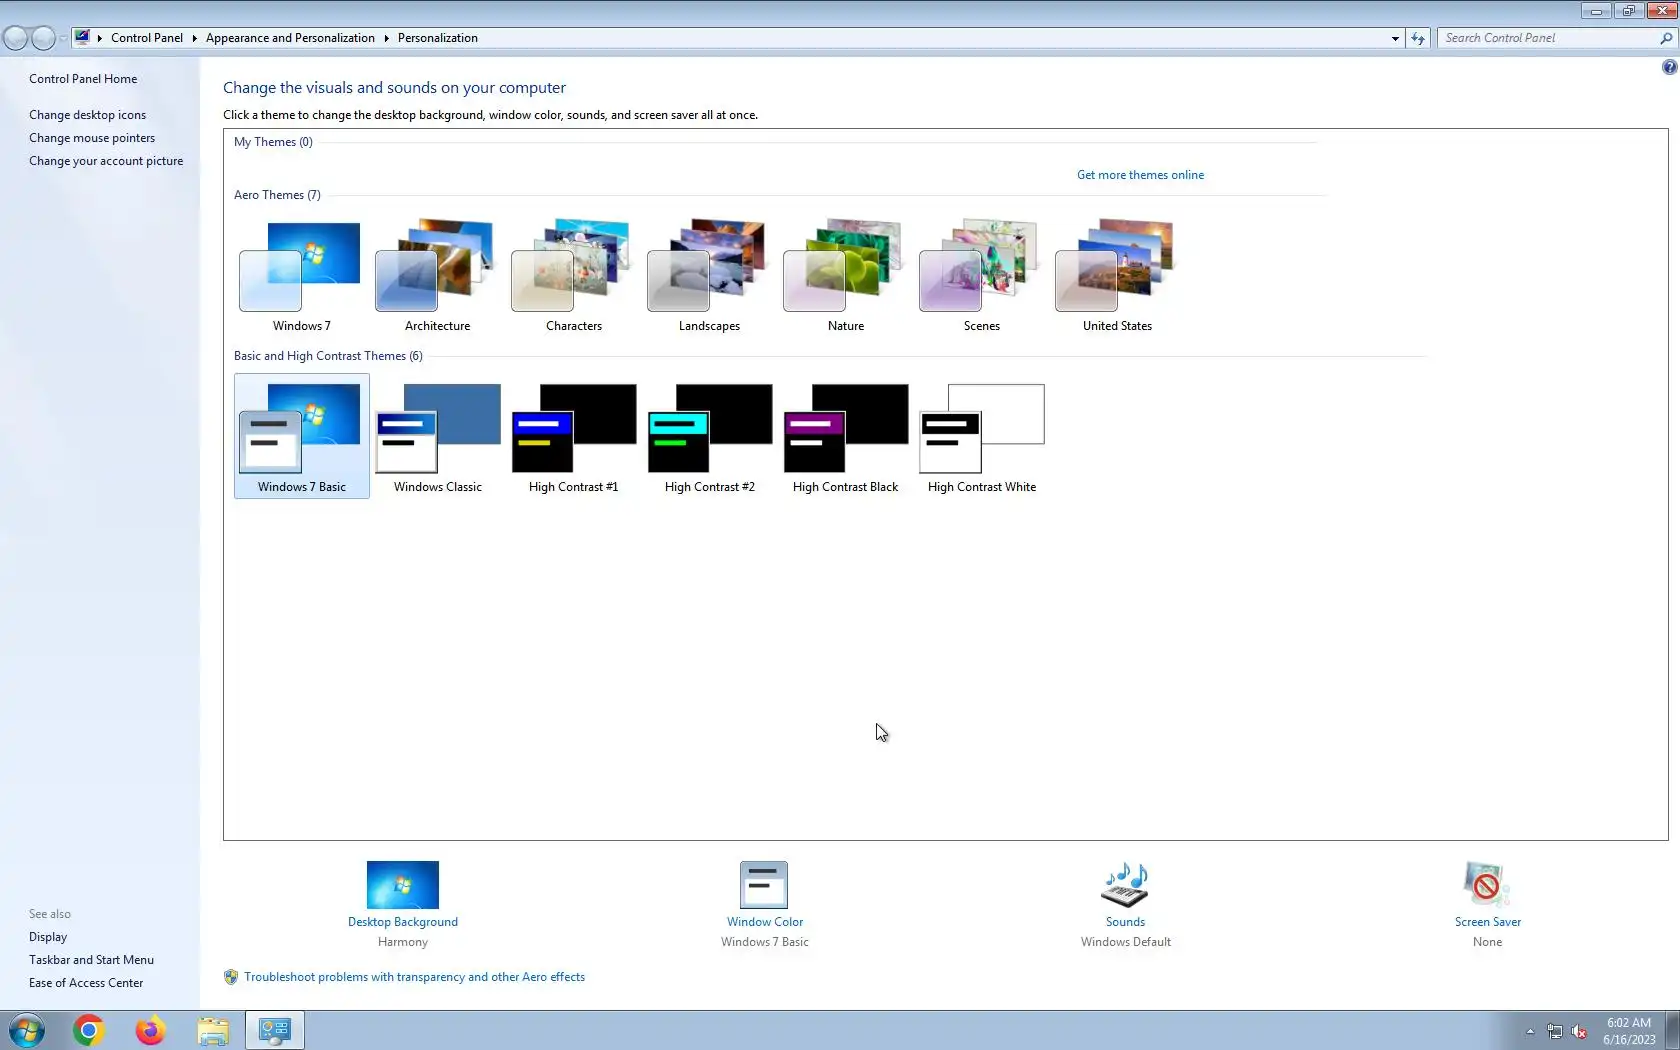This screenshot has width=1680, height=1050.
Task: Choose the Scenes theme
Action: coord(981,276)
